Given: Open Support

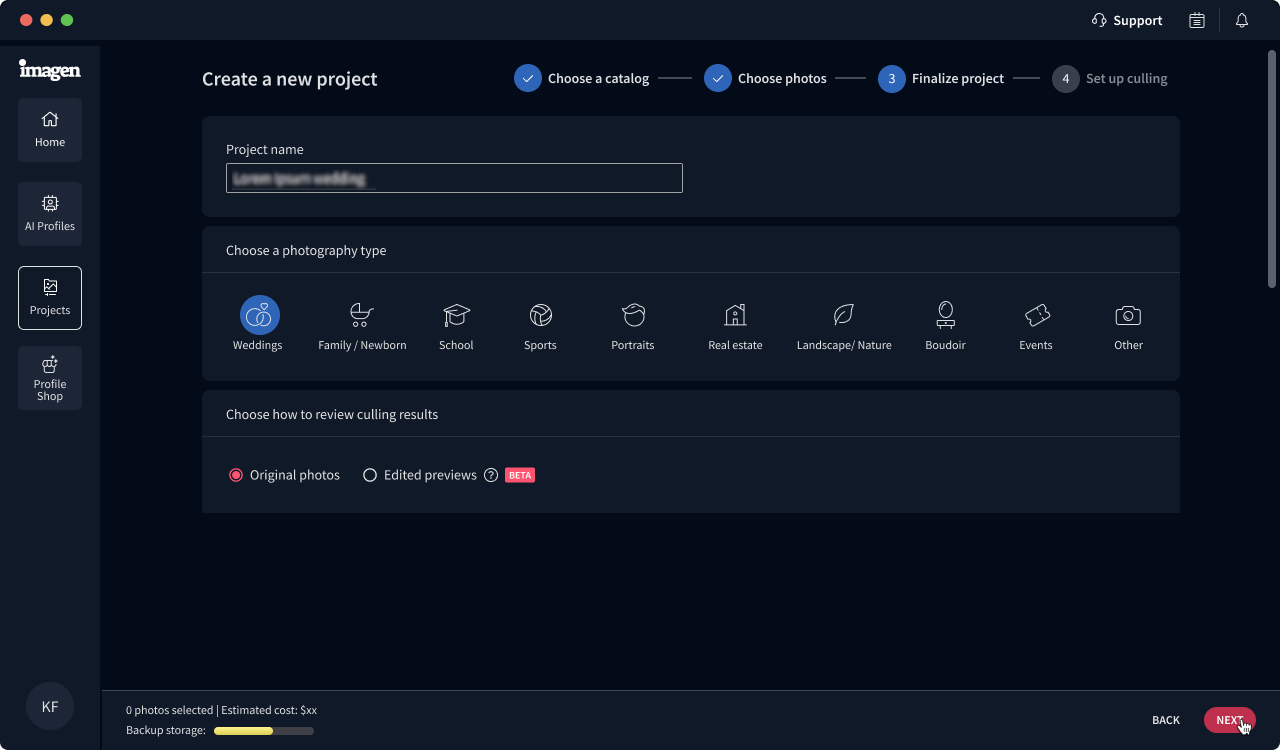Looking at the screenshot, I should (x=1127, y=20).
